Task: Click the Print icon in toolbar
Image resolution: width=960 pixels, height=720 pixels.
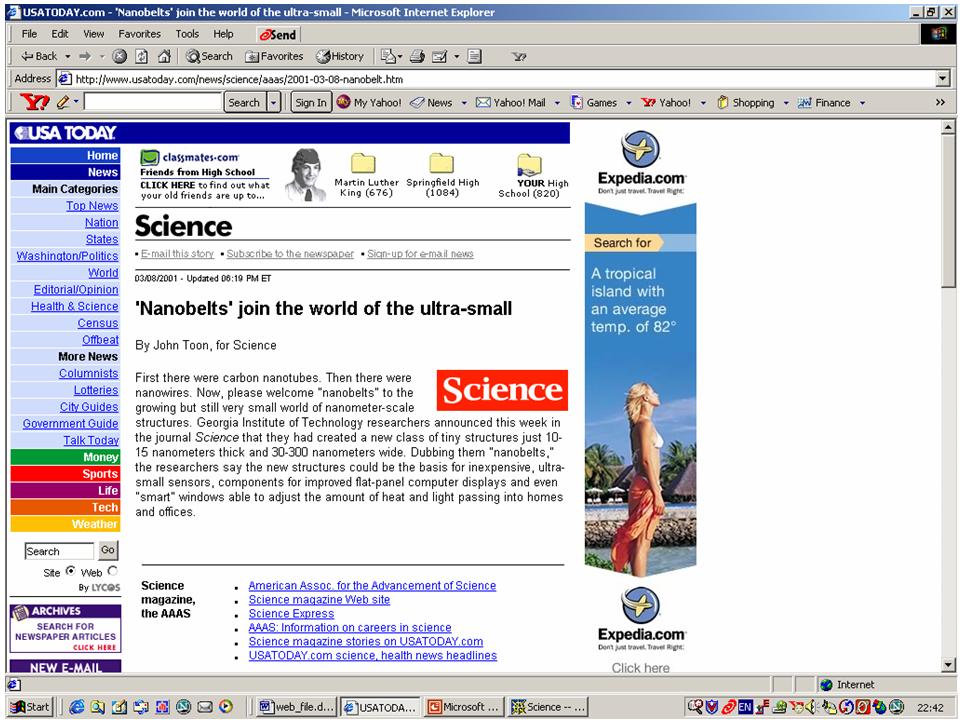Action: (418, 56)
